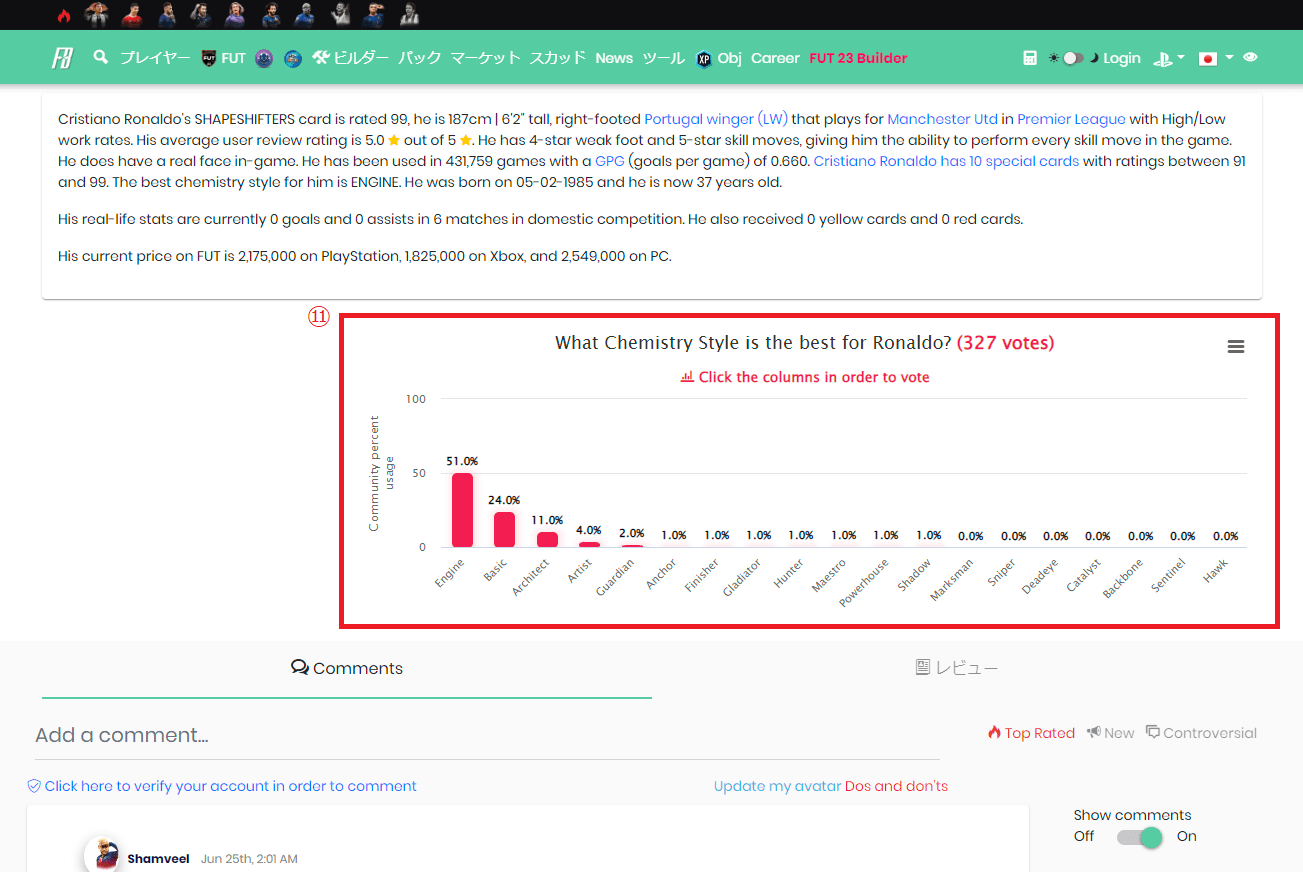Viewport: 1303px width, 872px height.
Task: Open the search magnifier icon
Action: [x=100, y=57]
